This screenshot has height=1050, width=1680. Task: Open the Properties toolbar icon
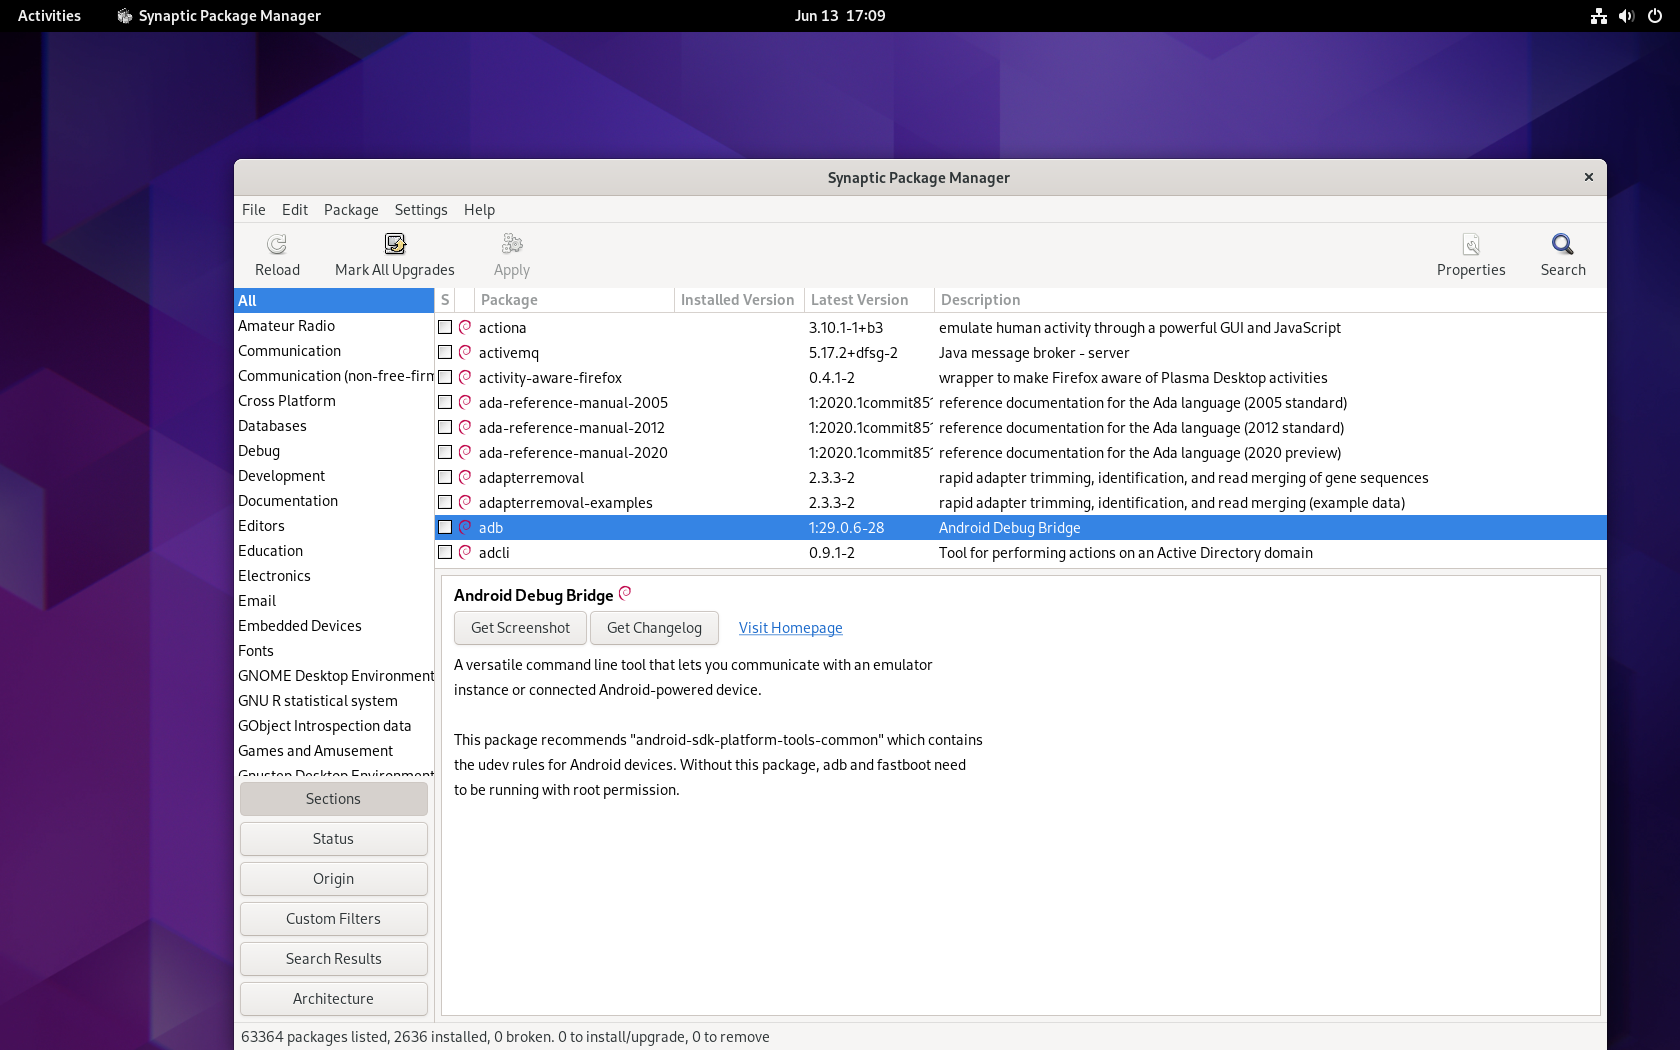pos(1471,244)
